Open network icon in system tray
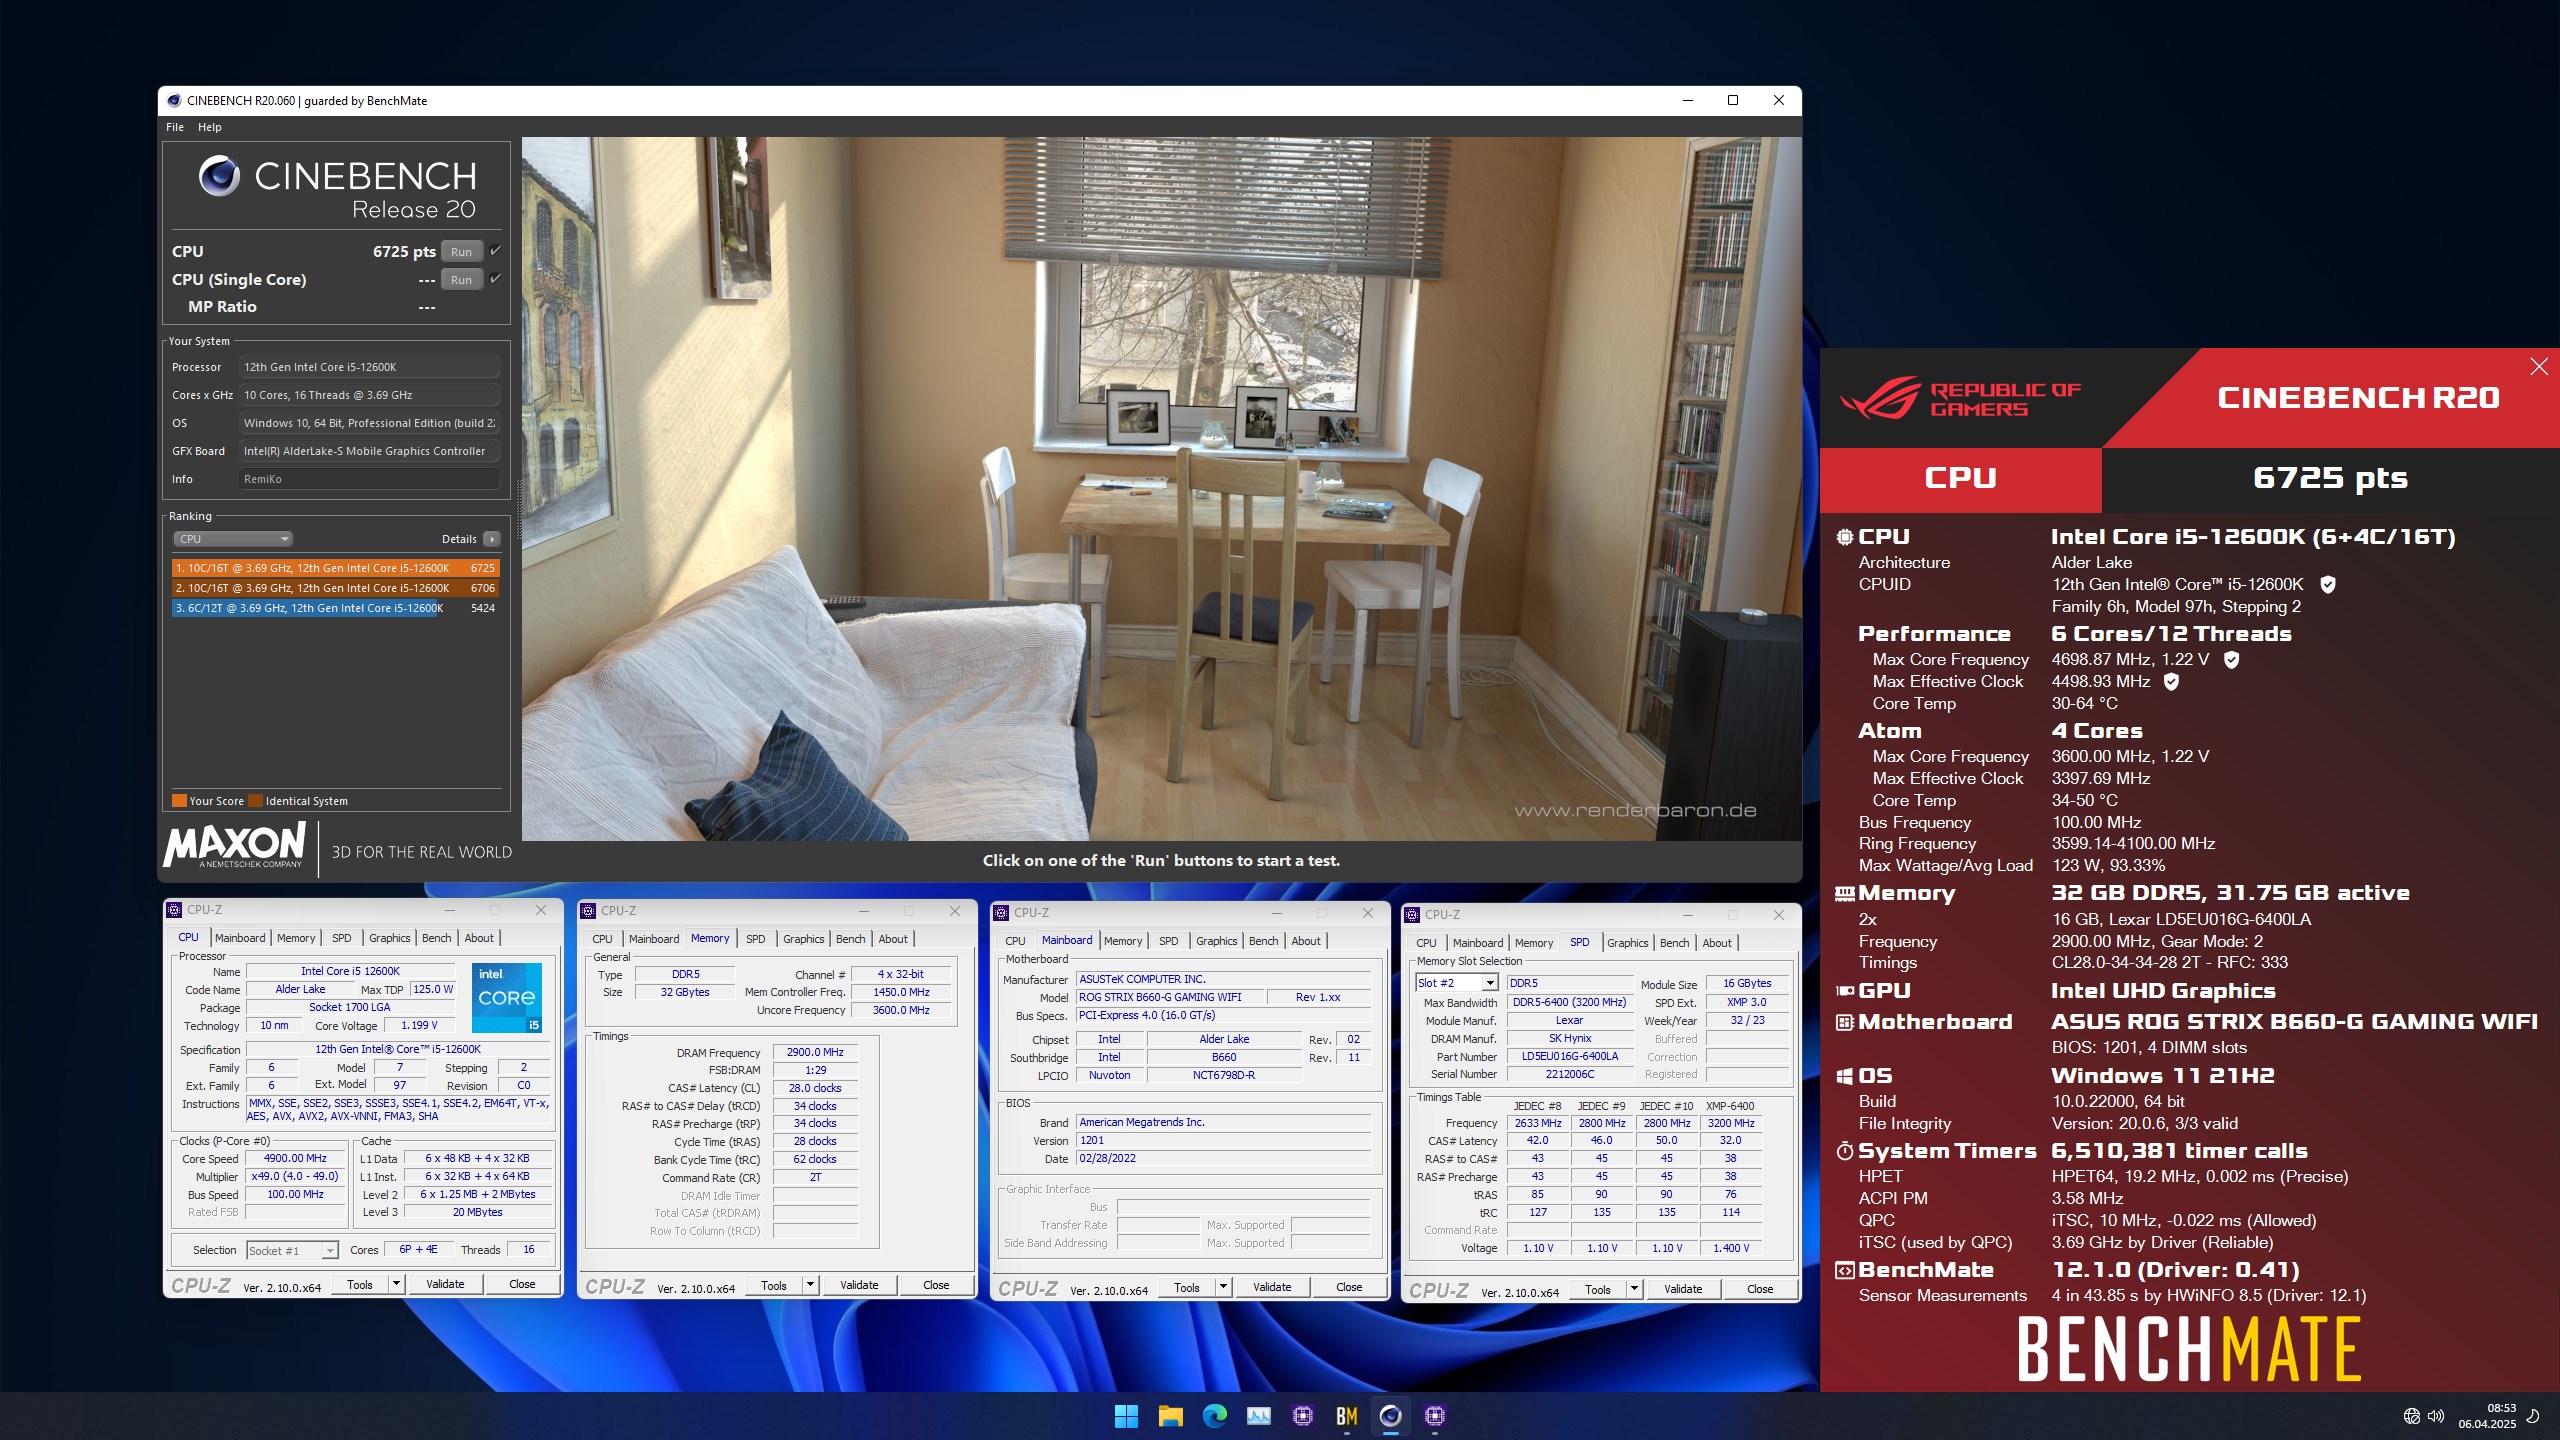 pos(2411,1416)
